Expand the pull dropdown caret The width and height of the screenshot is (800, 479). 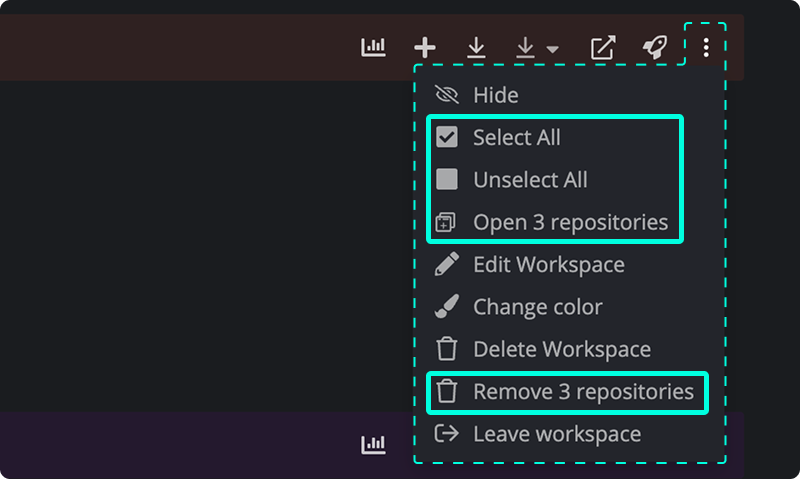tap(553, 49)
